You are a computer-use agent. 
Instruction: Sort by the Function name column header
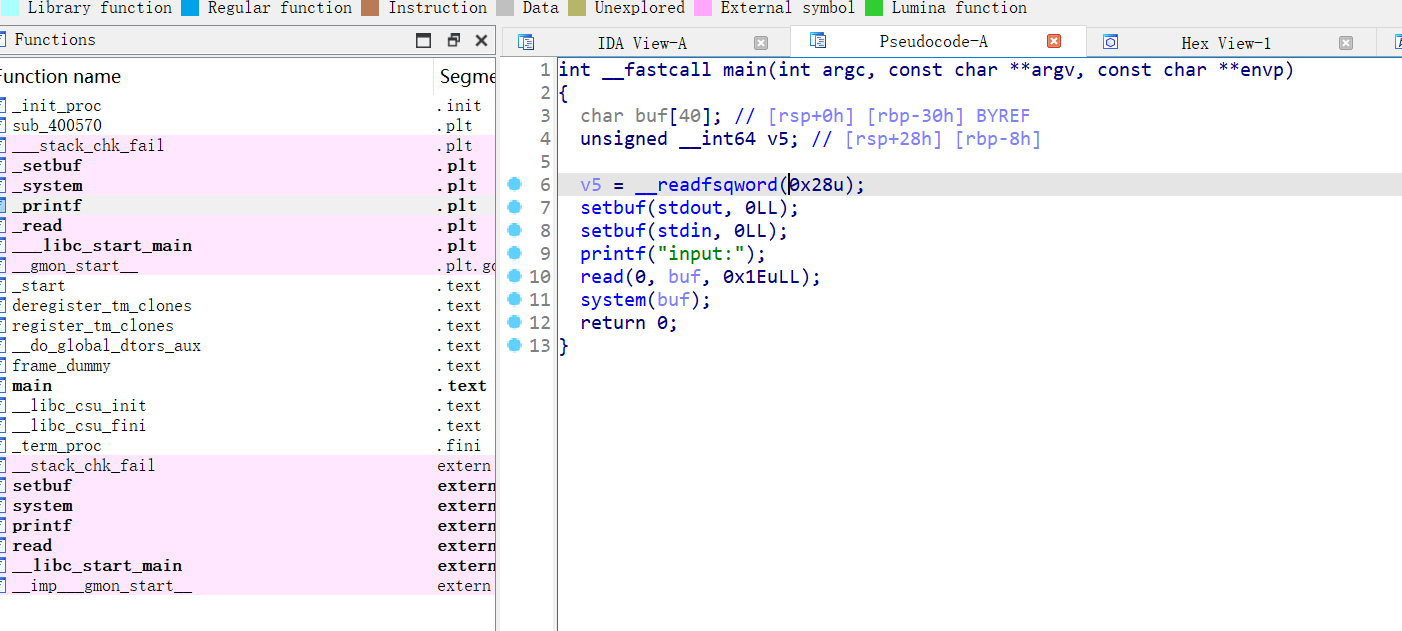[215, 76]
